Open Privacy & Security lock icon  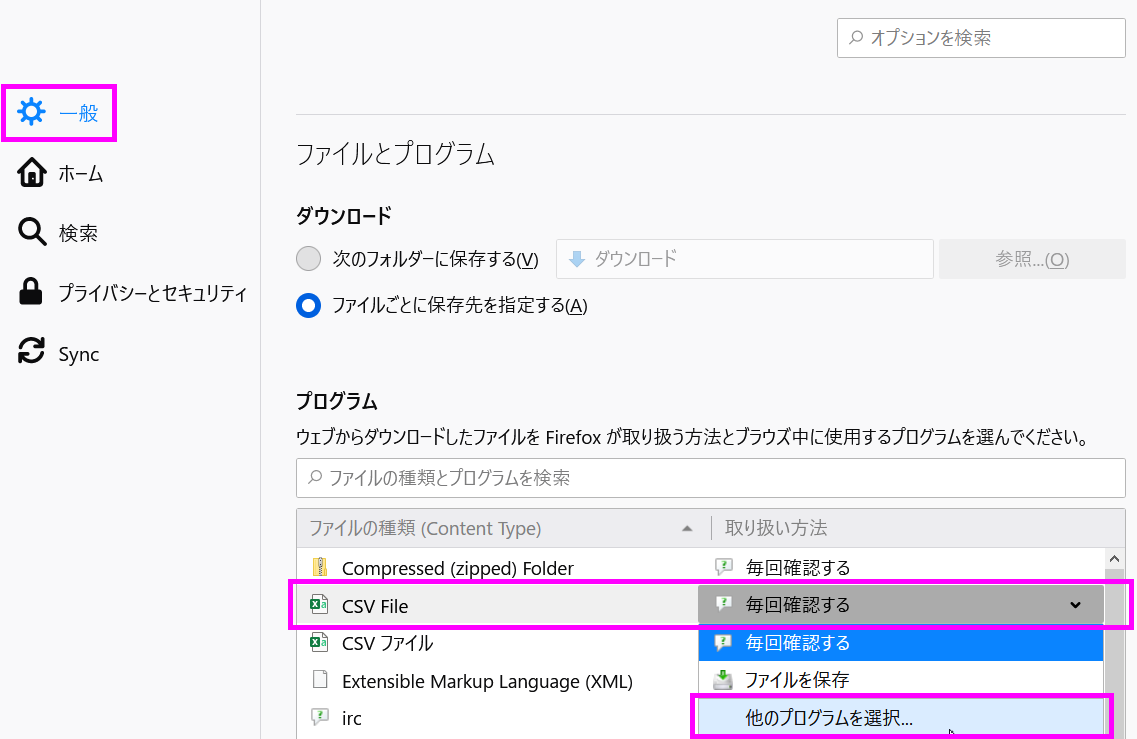click(x=32, y=293)
